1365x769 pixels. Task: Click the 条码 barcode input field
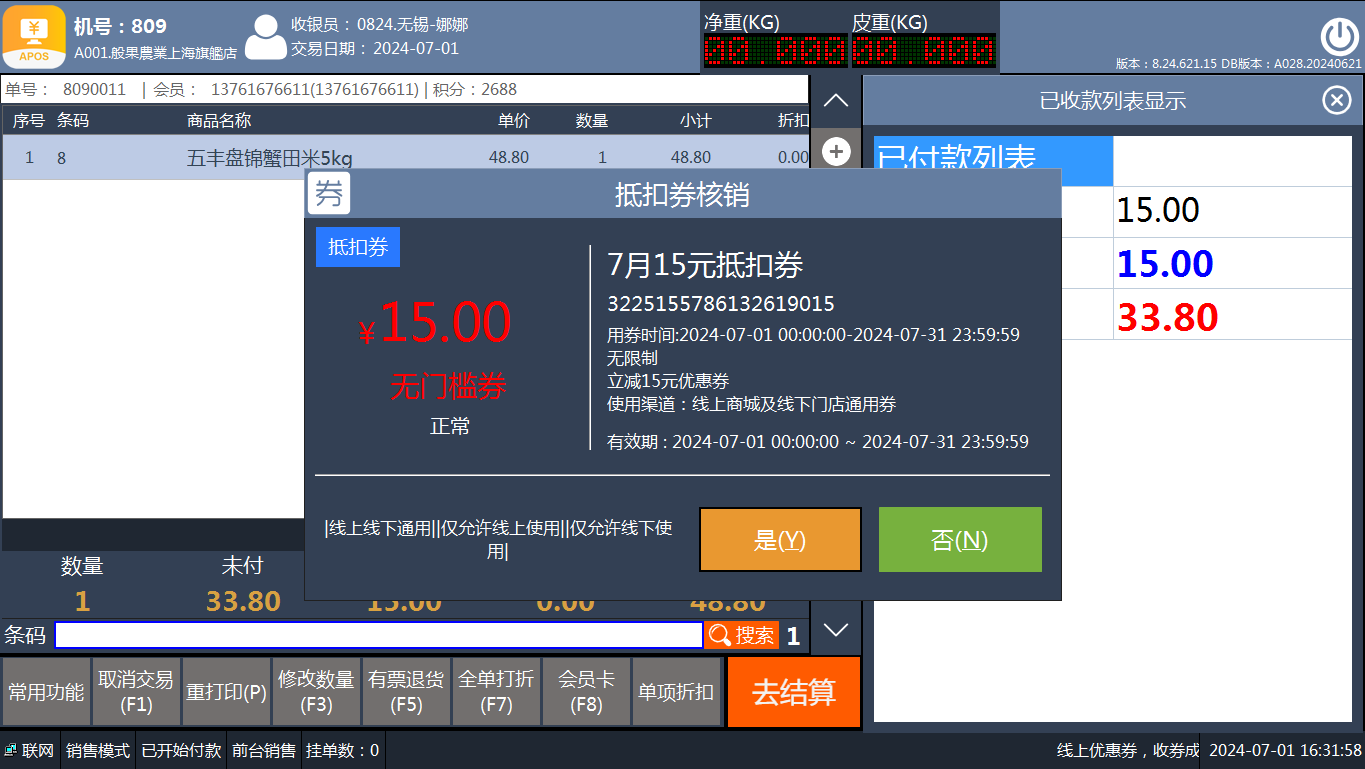(379, 635)
